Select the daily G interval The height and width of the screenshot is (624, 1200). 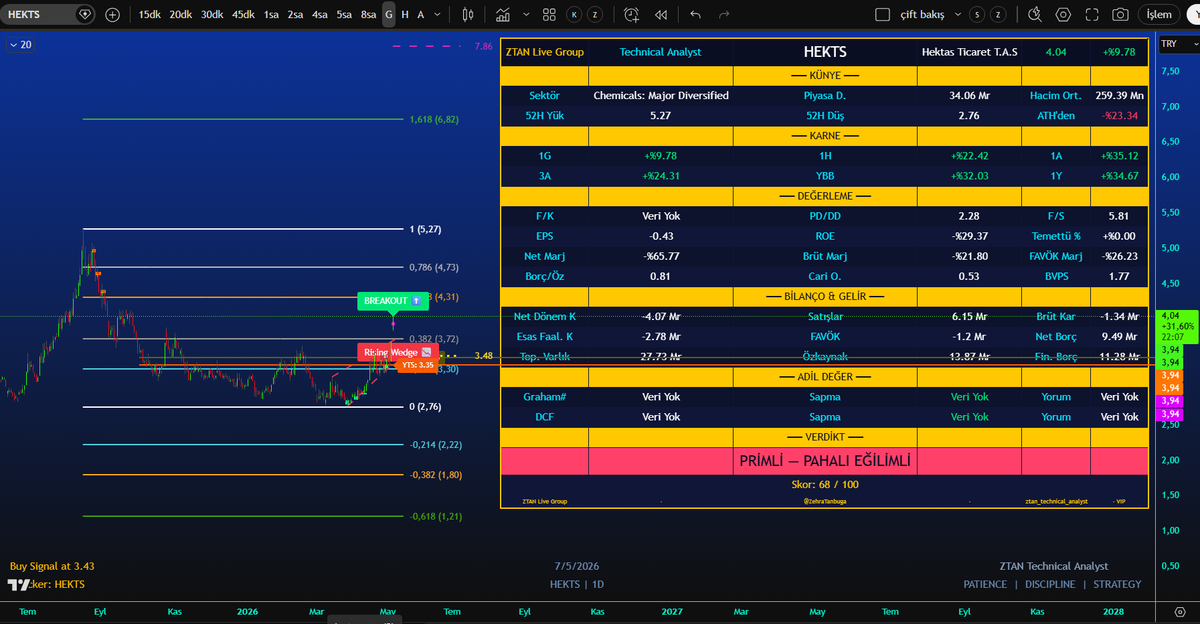pos(389,15)
